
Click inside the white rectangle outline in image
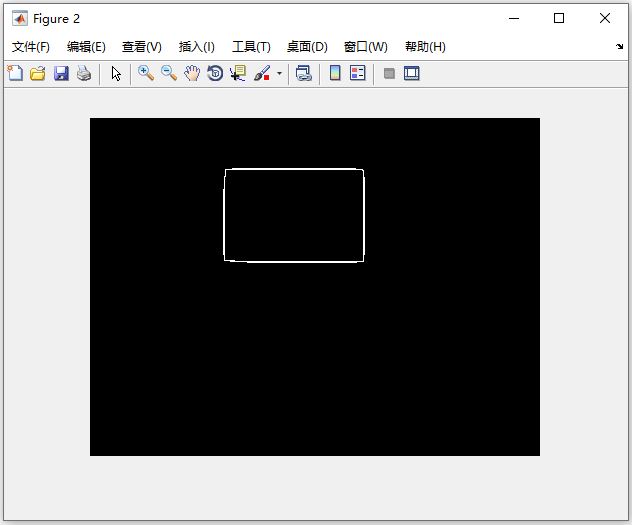click(x=294, y=215)
